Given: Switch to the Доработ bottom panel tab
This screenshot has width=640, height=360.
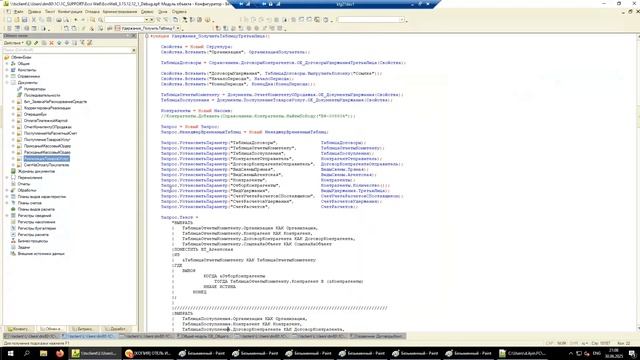Looking at the screenshot, I should tap(116, 329).
